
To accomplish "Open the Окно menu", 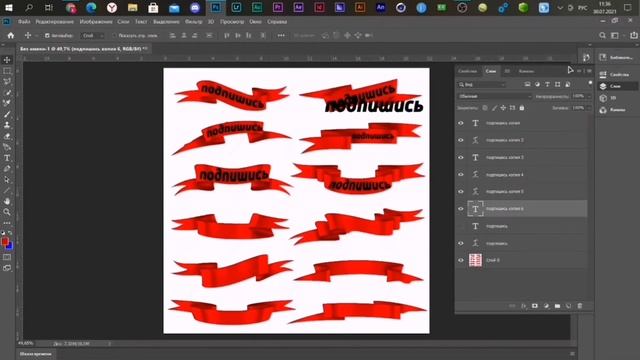I will tap(256, 22).
